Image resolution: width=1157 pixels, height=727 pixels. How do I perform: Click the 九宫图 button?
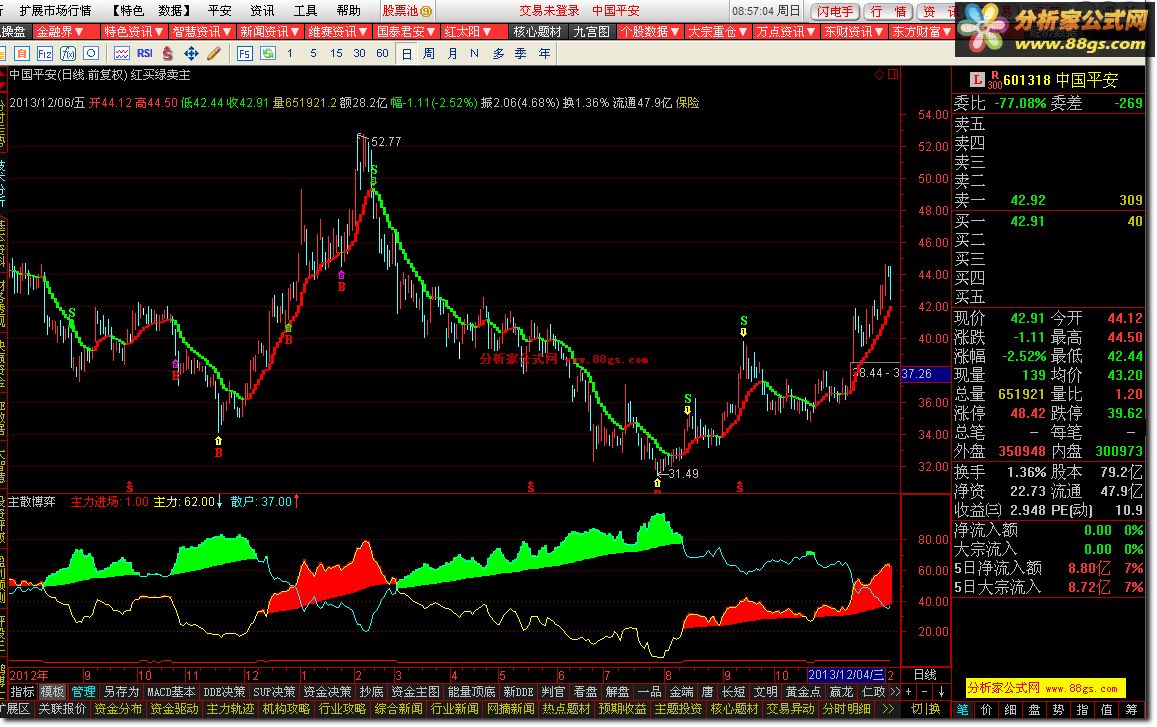pyautogui.click(x=592, y=32)
